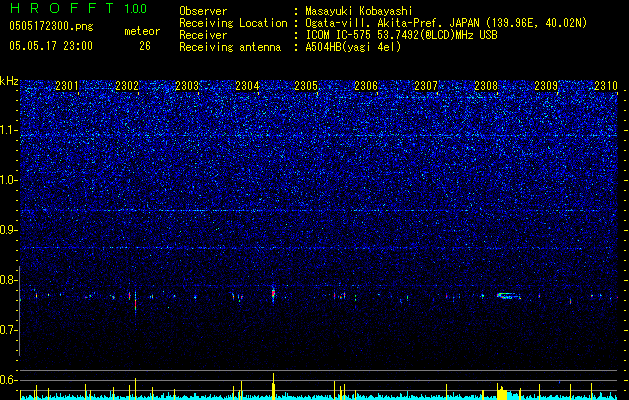Click the 2307 time marker
The image size is (629, 400).
426,85
